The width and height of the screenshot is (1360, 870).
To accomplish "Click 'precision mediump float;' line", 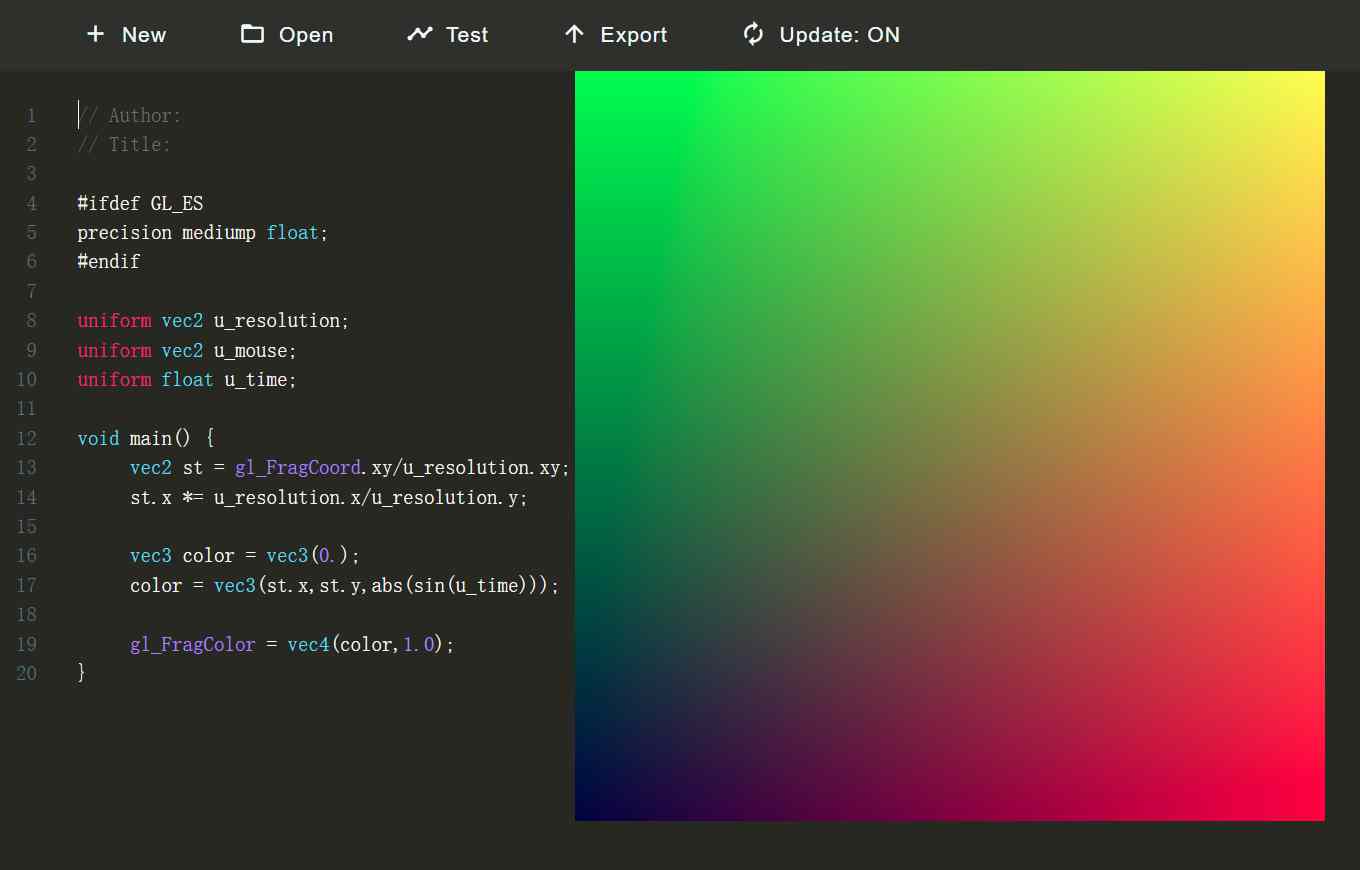I will (203, 232).
